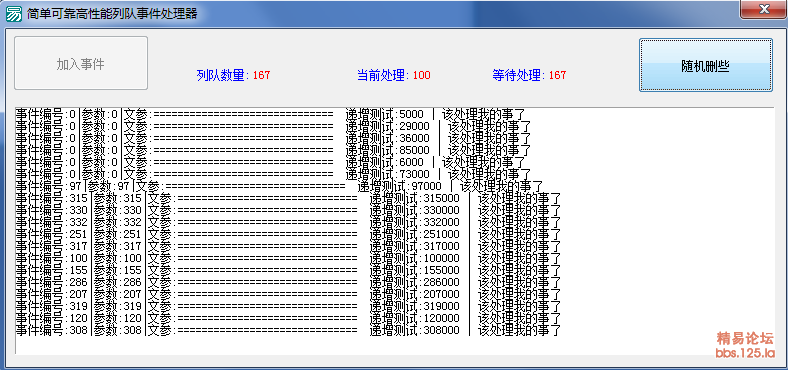Click the log line for 事件编号:251
788x370 pixels.
[x=288, y=235]
